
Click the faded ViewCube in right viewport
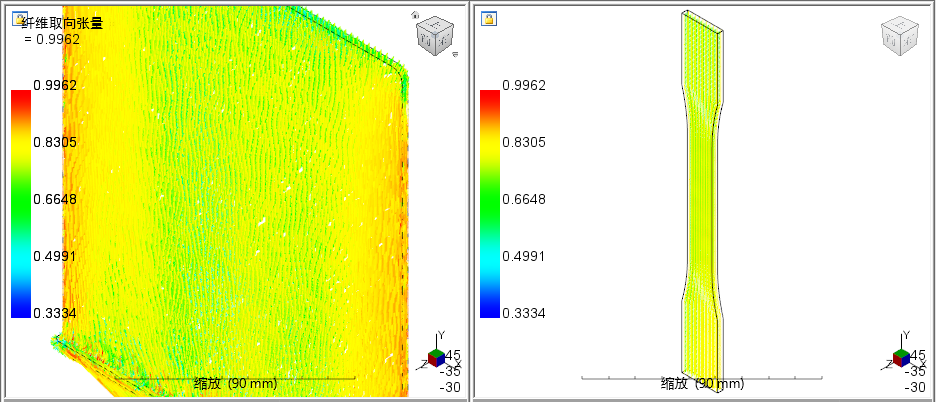[x=900, y=35]
